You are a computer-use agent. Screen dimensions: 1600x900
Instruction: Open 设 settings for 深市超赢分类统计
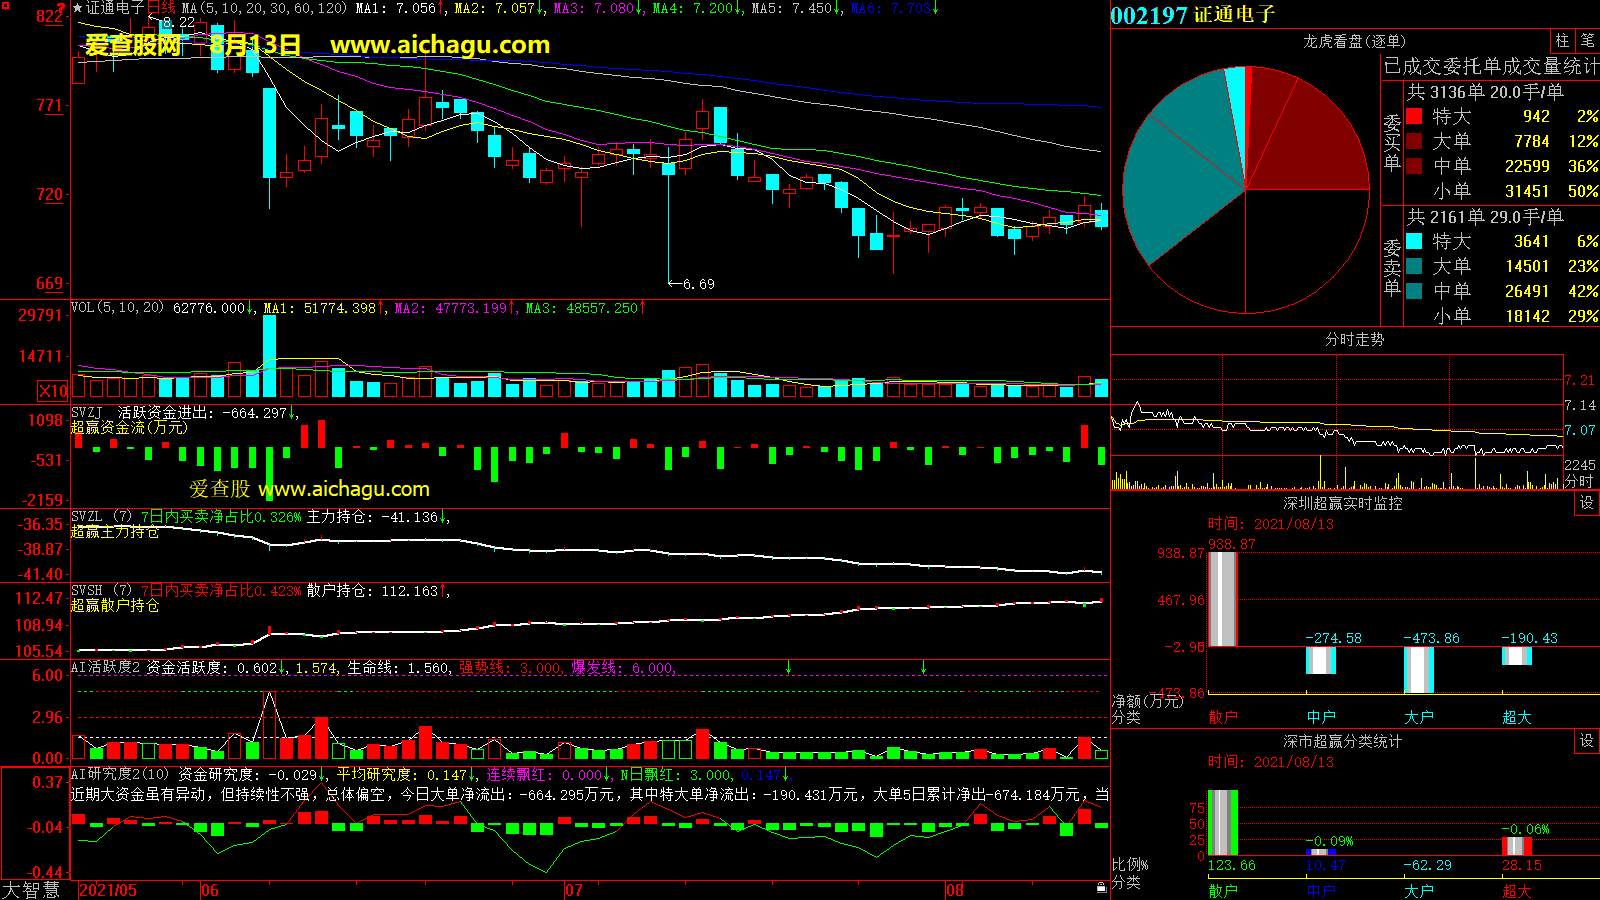[x=1586, y=741]
